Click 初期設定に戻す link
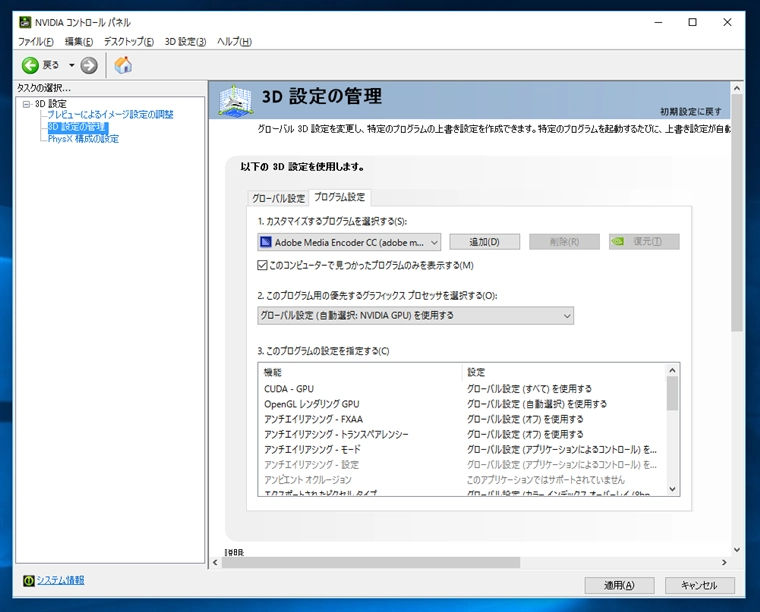The height and width of the screenshot is (612, 760). (x=690, y=111)
